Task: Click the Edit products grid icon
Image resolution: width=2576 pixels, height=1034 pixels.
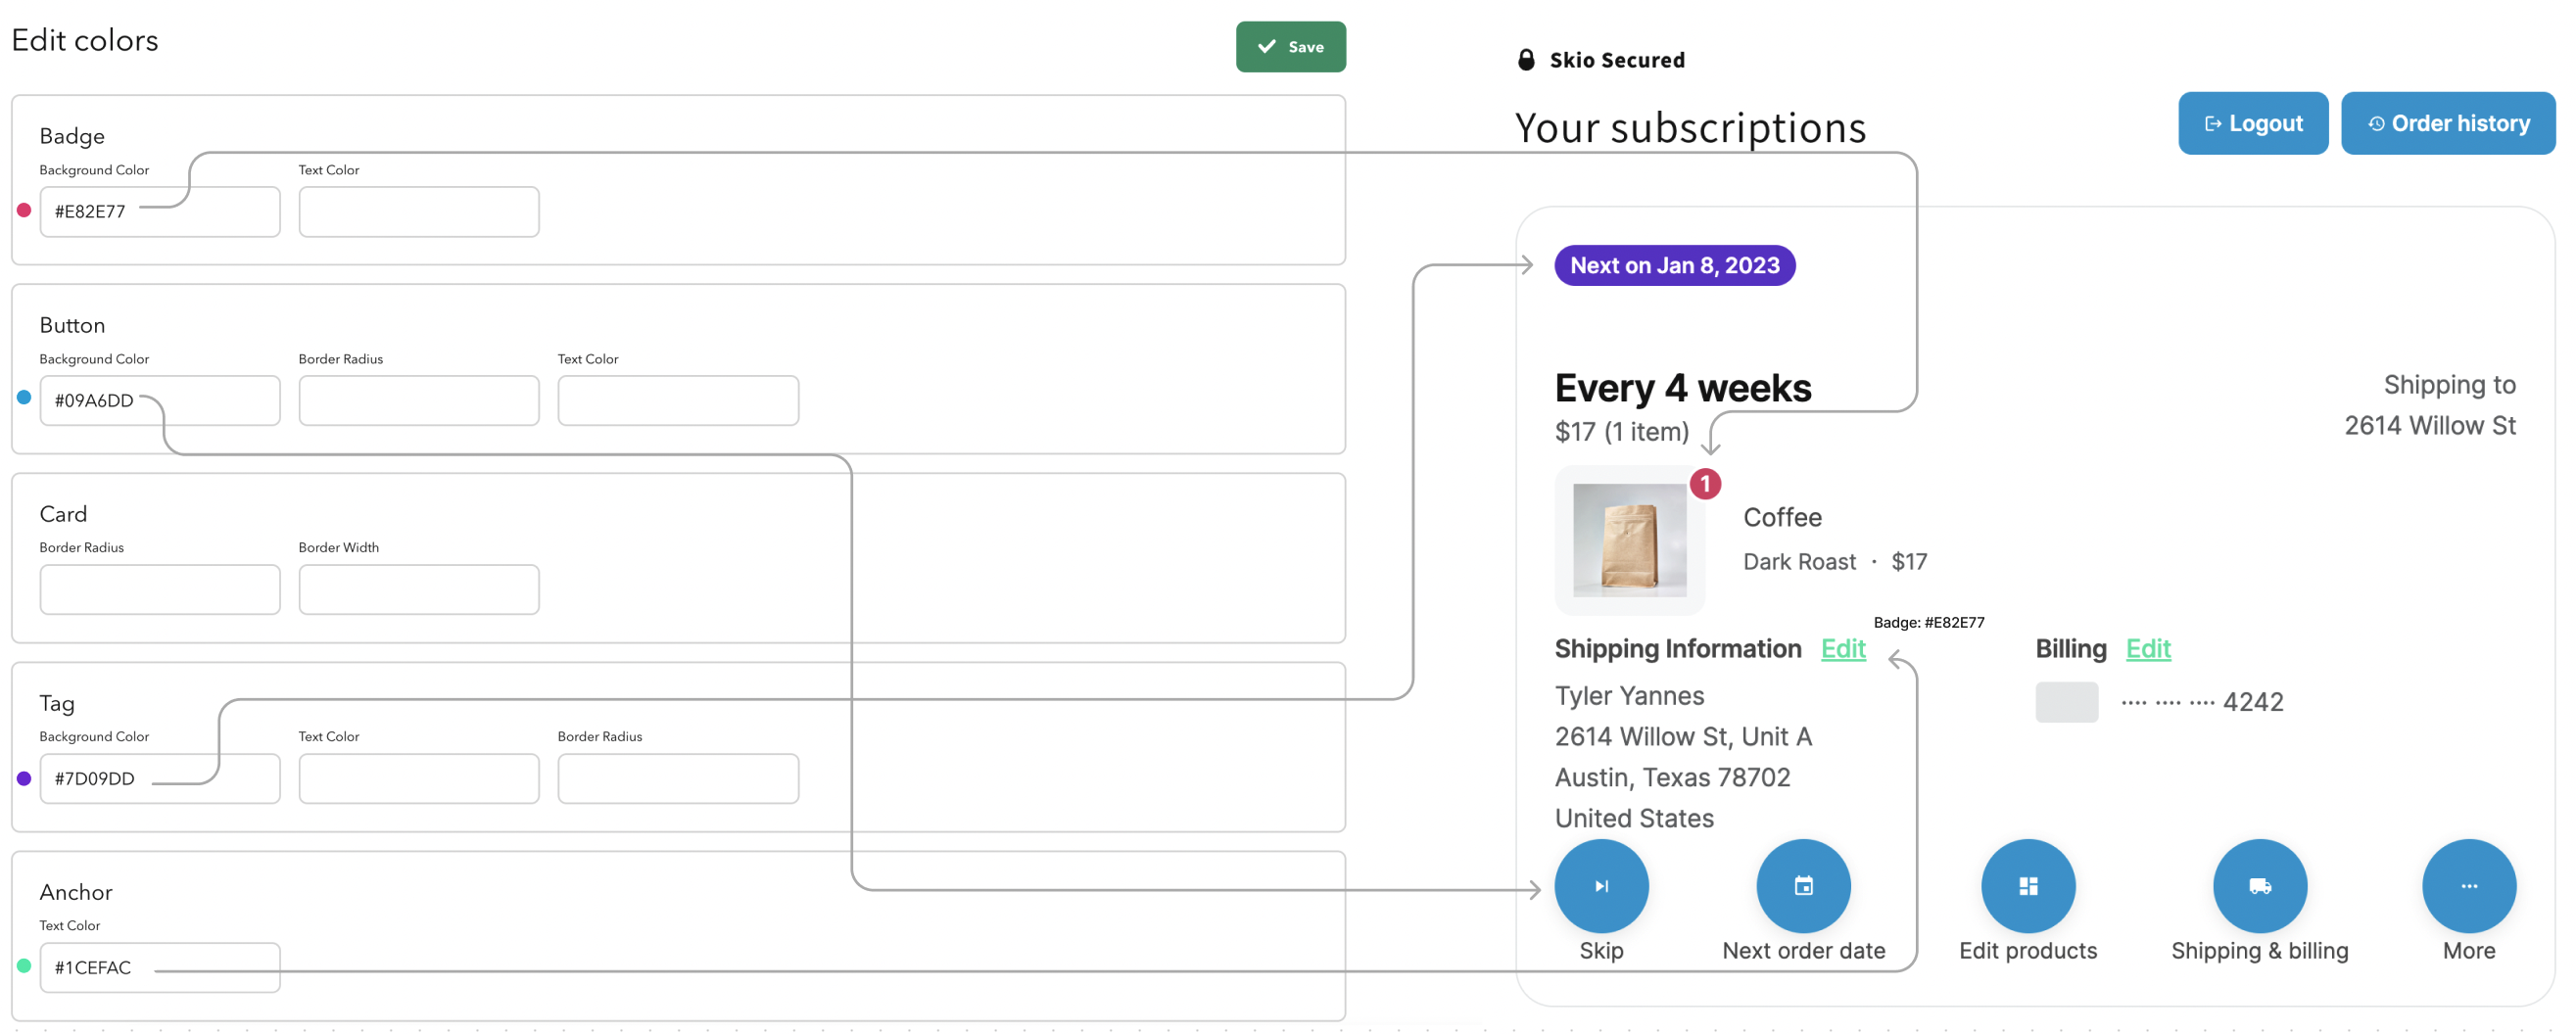Action: 2027,885
